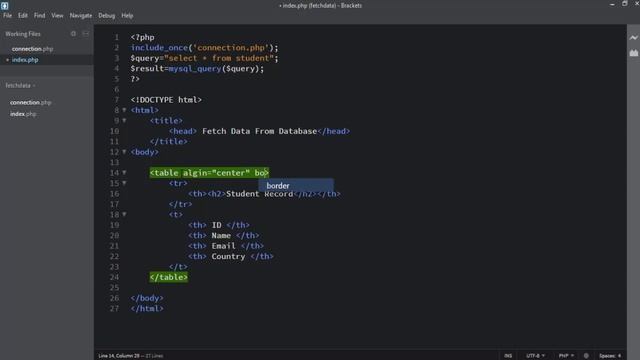This screenshot has width=640, height=360.
Task: Open the Edit menu
Action: coord(23,16)
